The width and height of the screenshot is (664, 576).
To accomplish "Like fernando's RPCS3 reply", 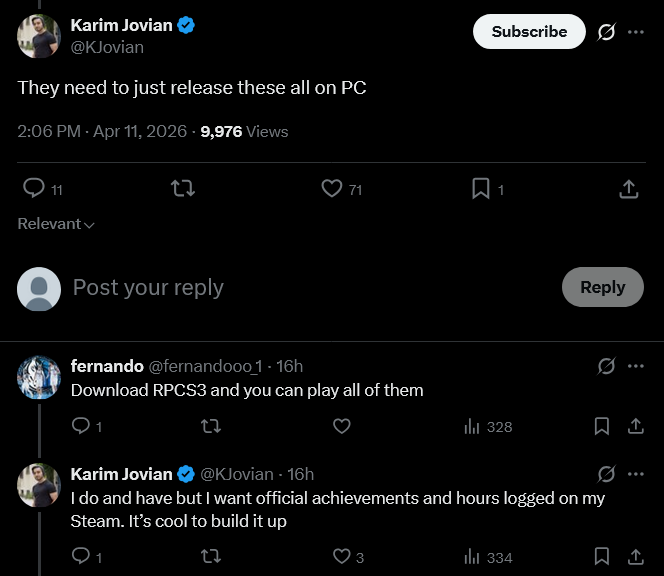I will [341, 426].
